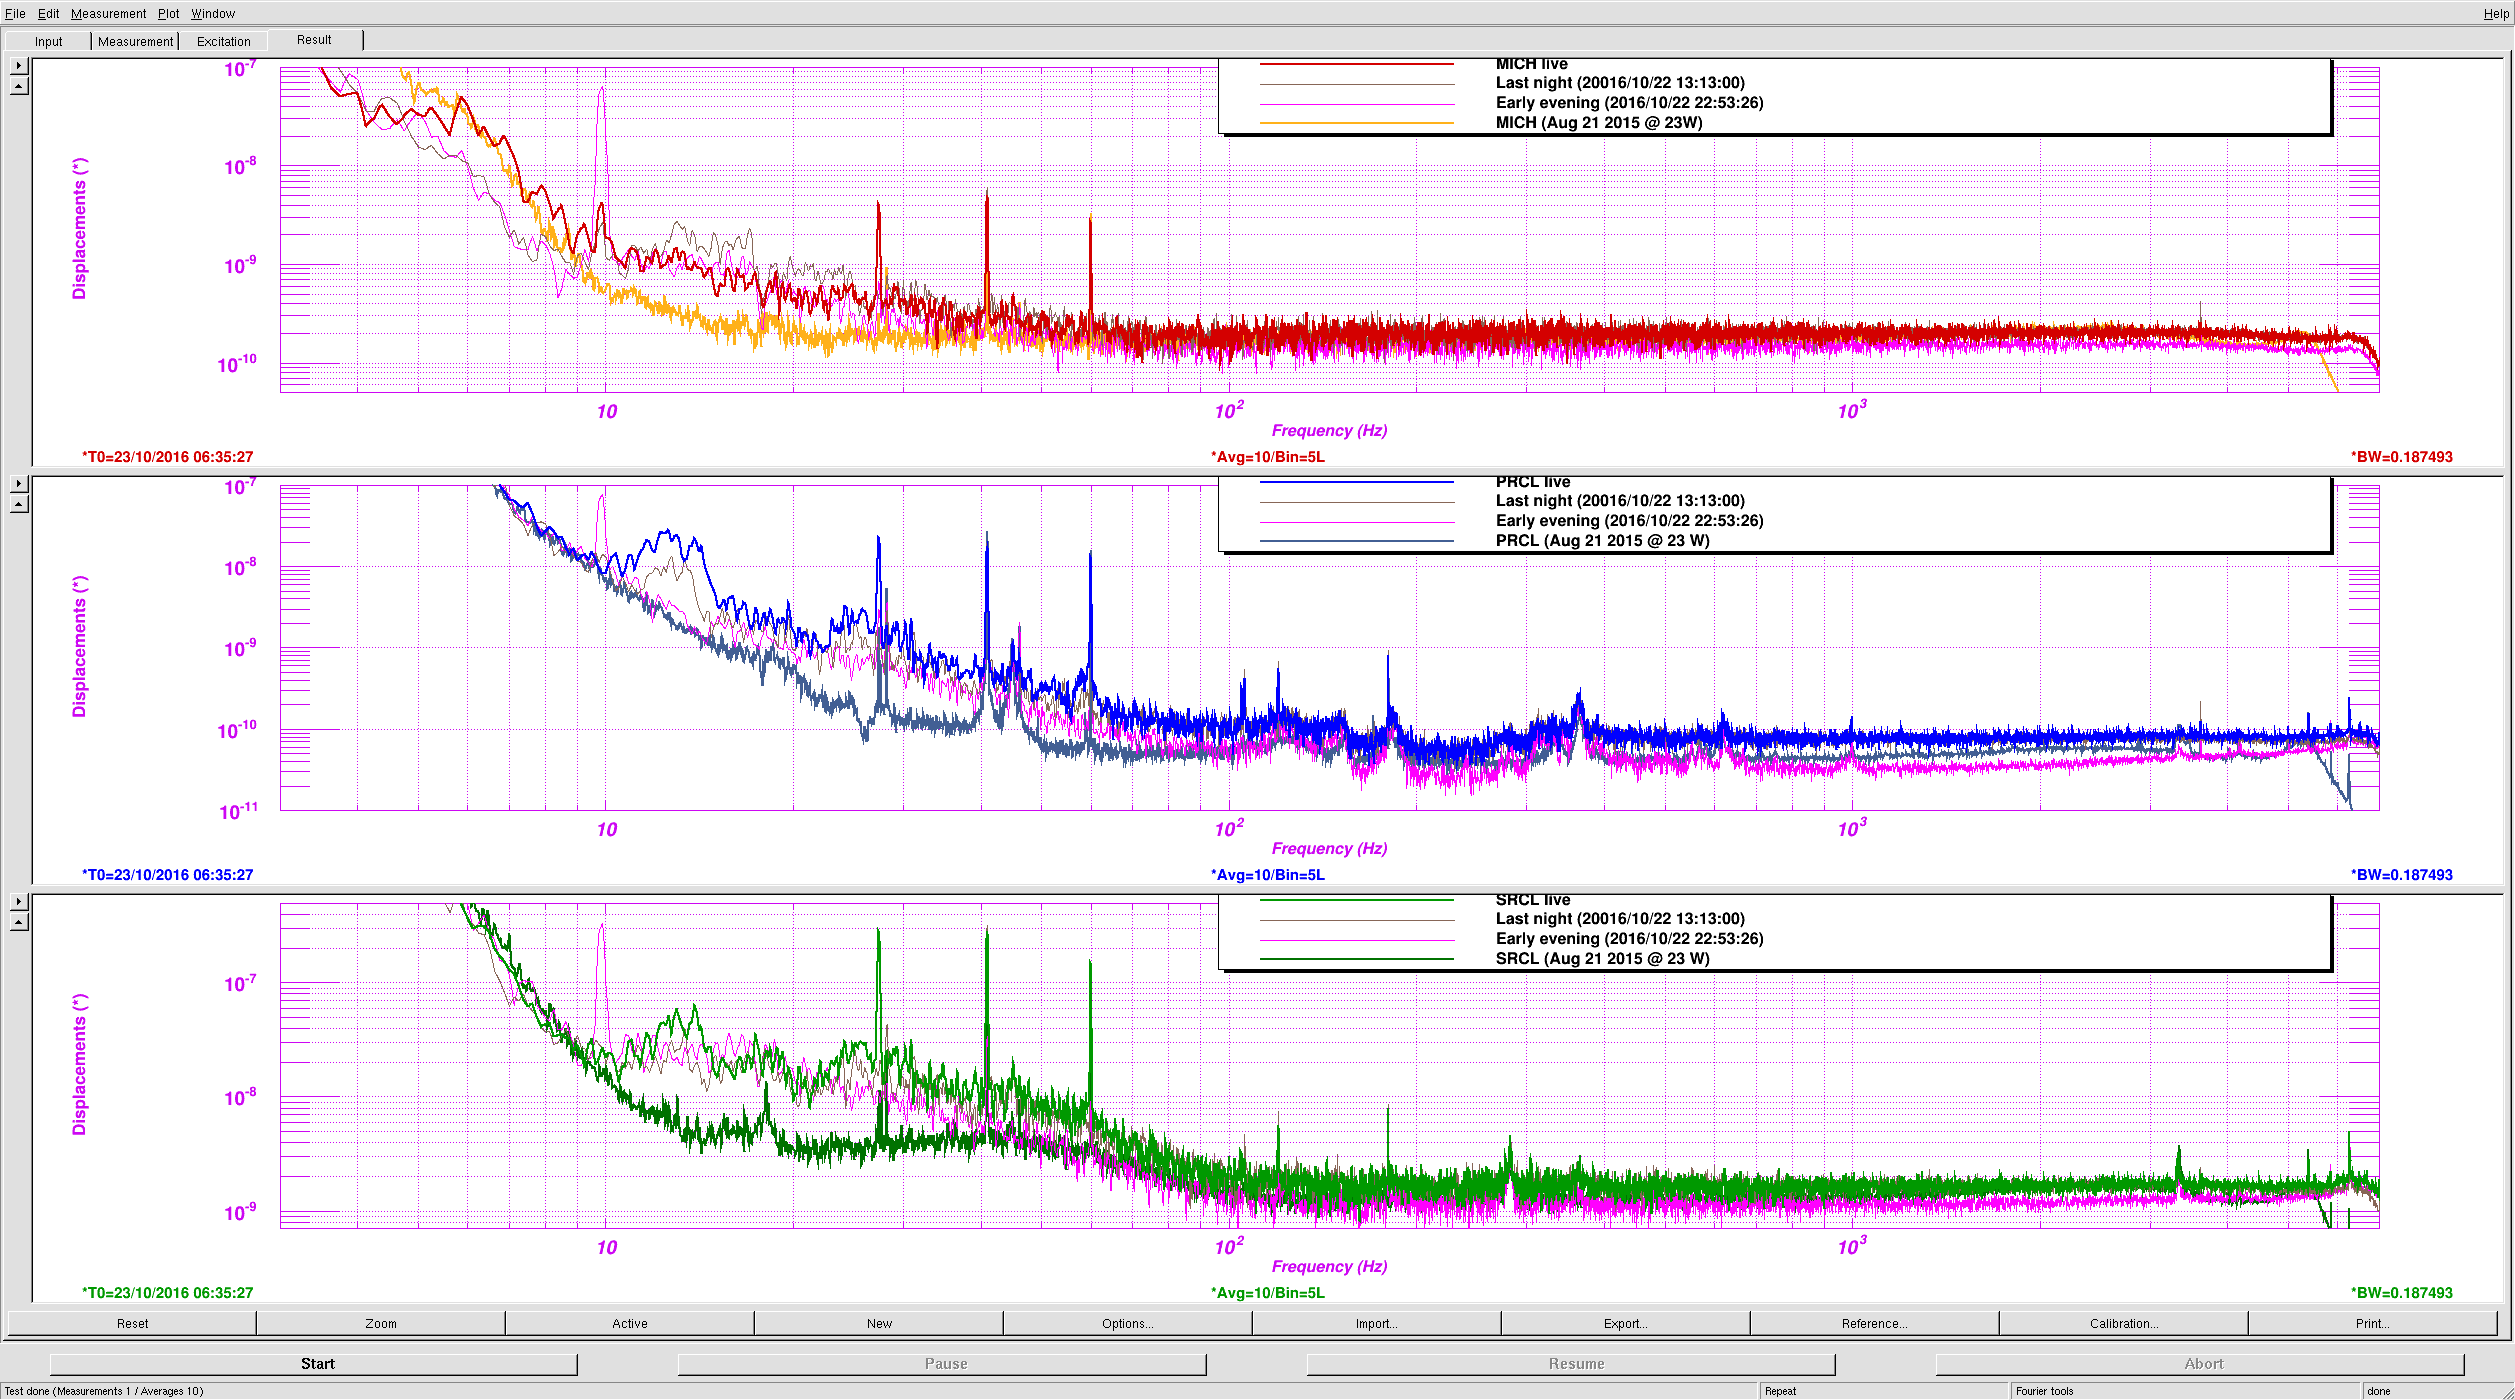The height and width of the screenshot is (1400, 2515).
Task: Switch to the Excitation tab
Action: click(x=223, y=41)
